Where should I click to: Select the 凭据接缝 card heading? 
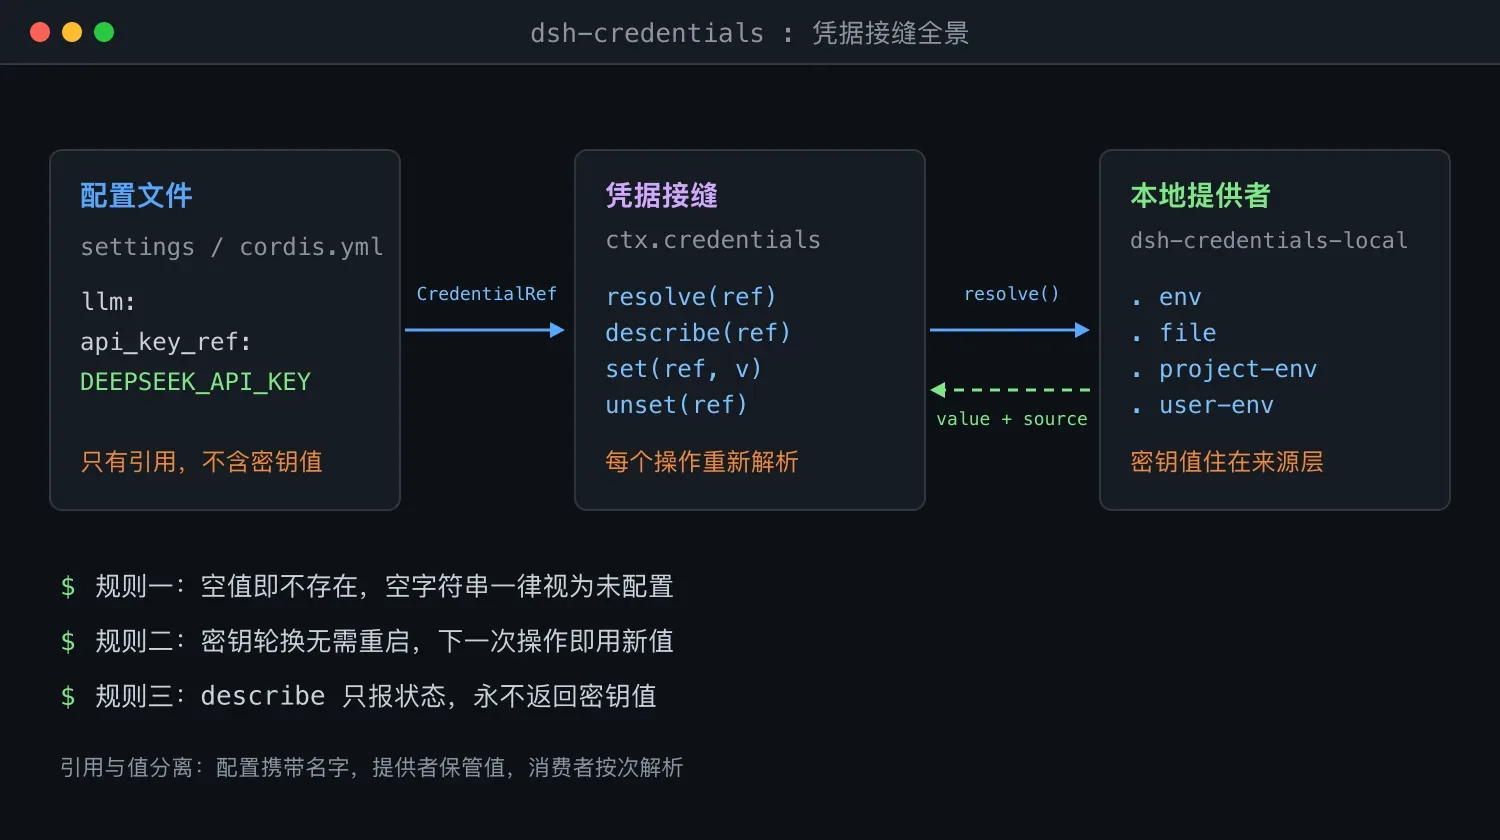(x=661, y=195)
